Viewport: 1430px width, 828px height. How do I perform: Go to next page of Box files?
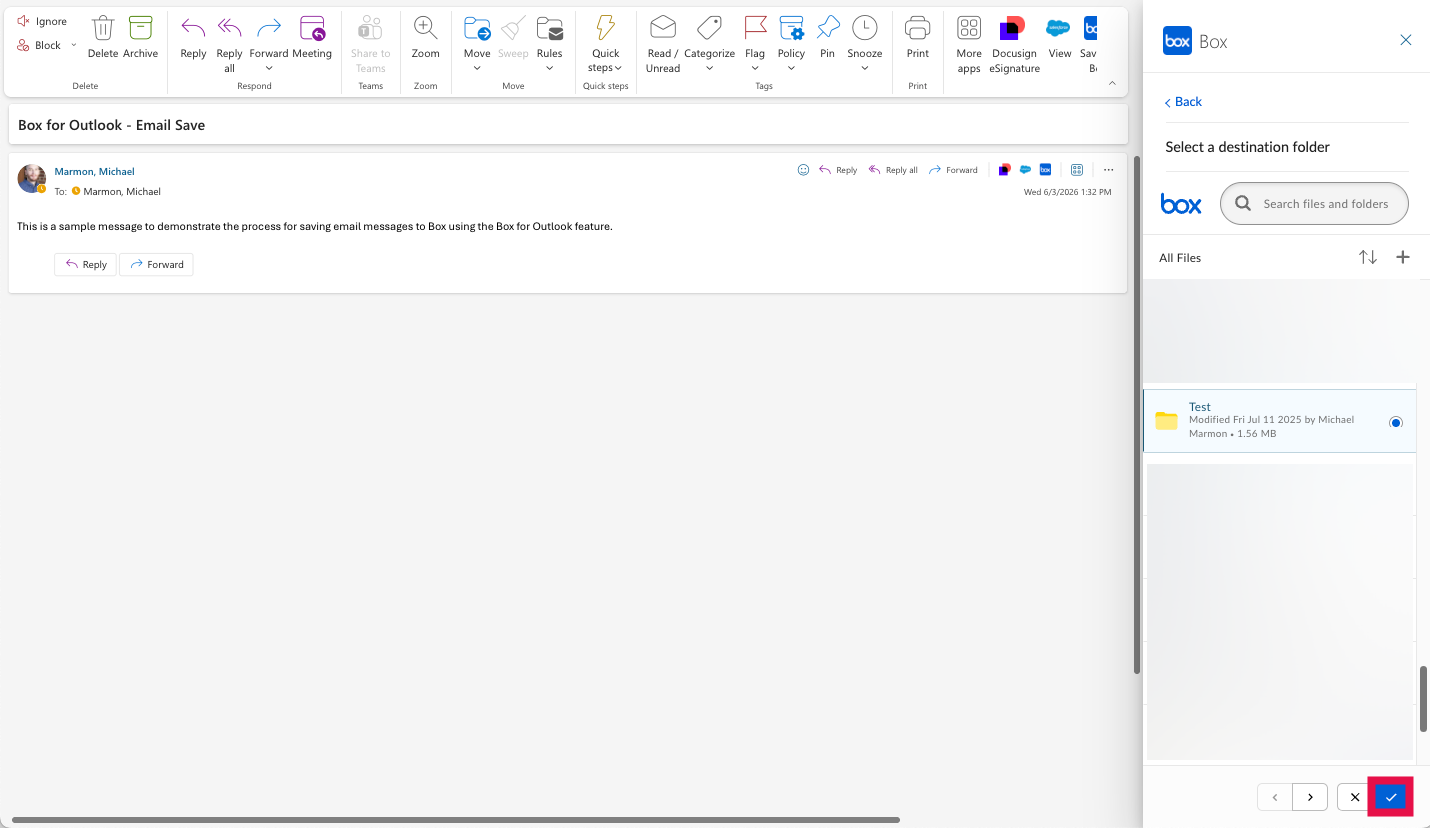(1310, 797)
